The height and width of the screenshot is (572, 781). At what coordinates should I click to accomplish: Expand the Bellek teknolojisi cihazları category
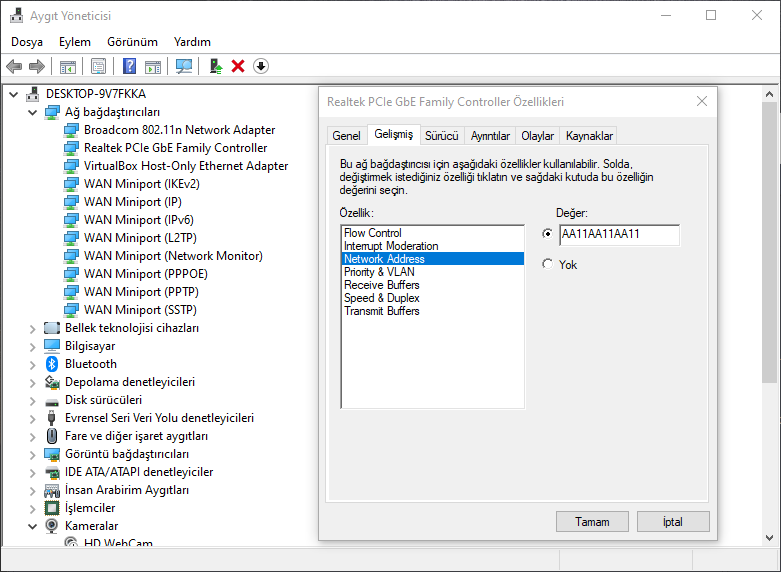(x=33, y=329)
